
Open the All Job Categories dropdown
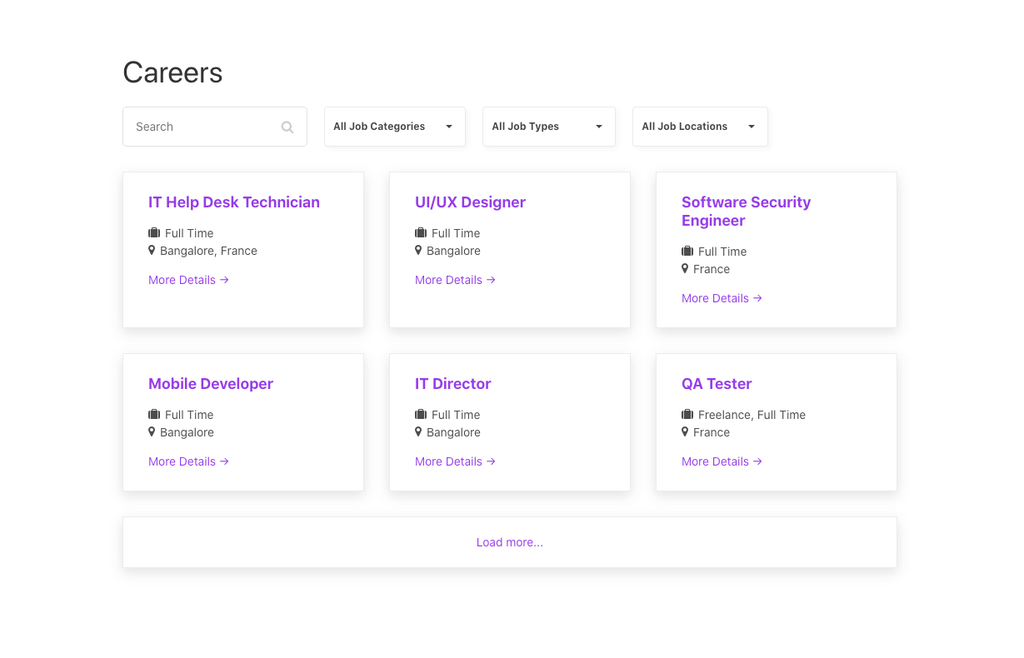pyautogui.click(x=394, y=127)
